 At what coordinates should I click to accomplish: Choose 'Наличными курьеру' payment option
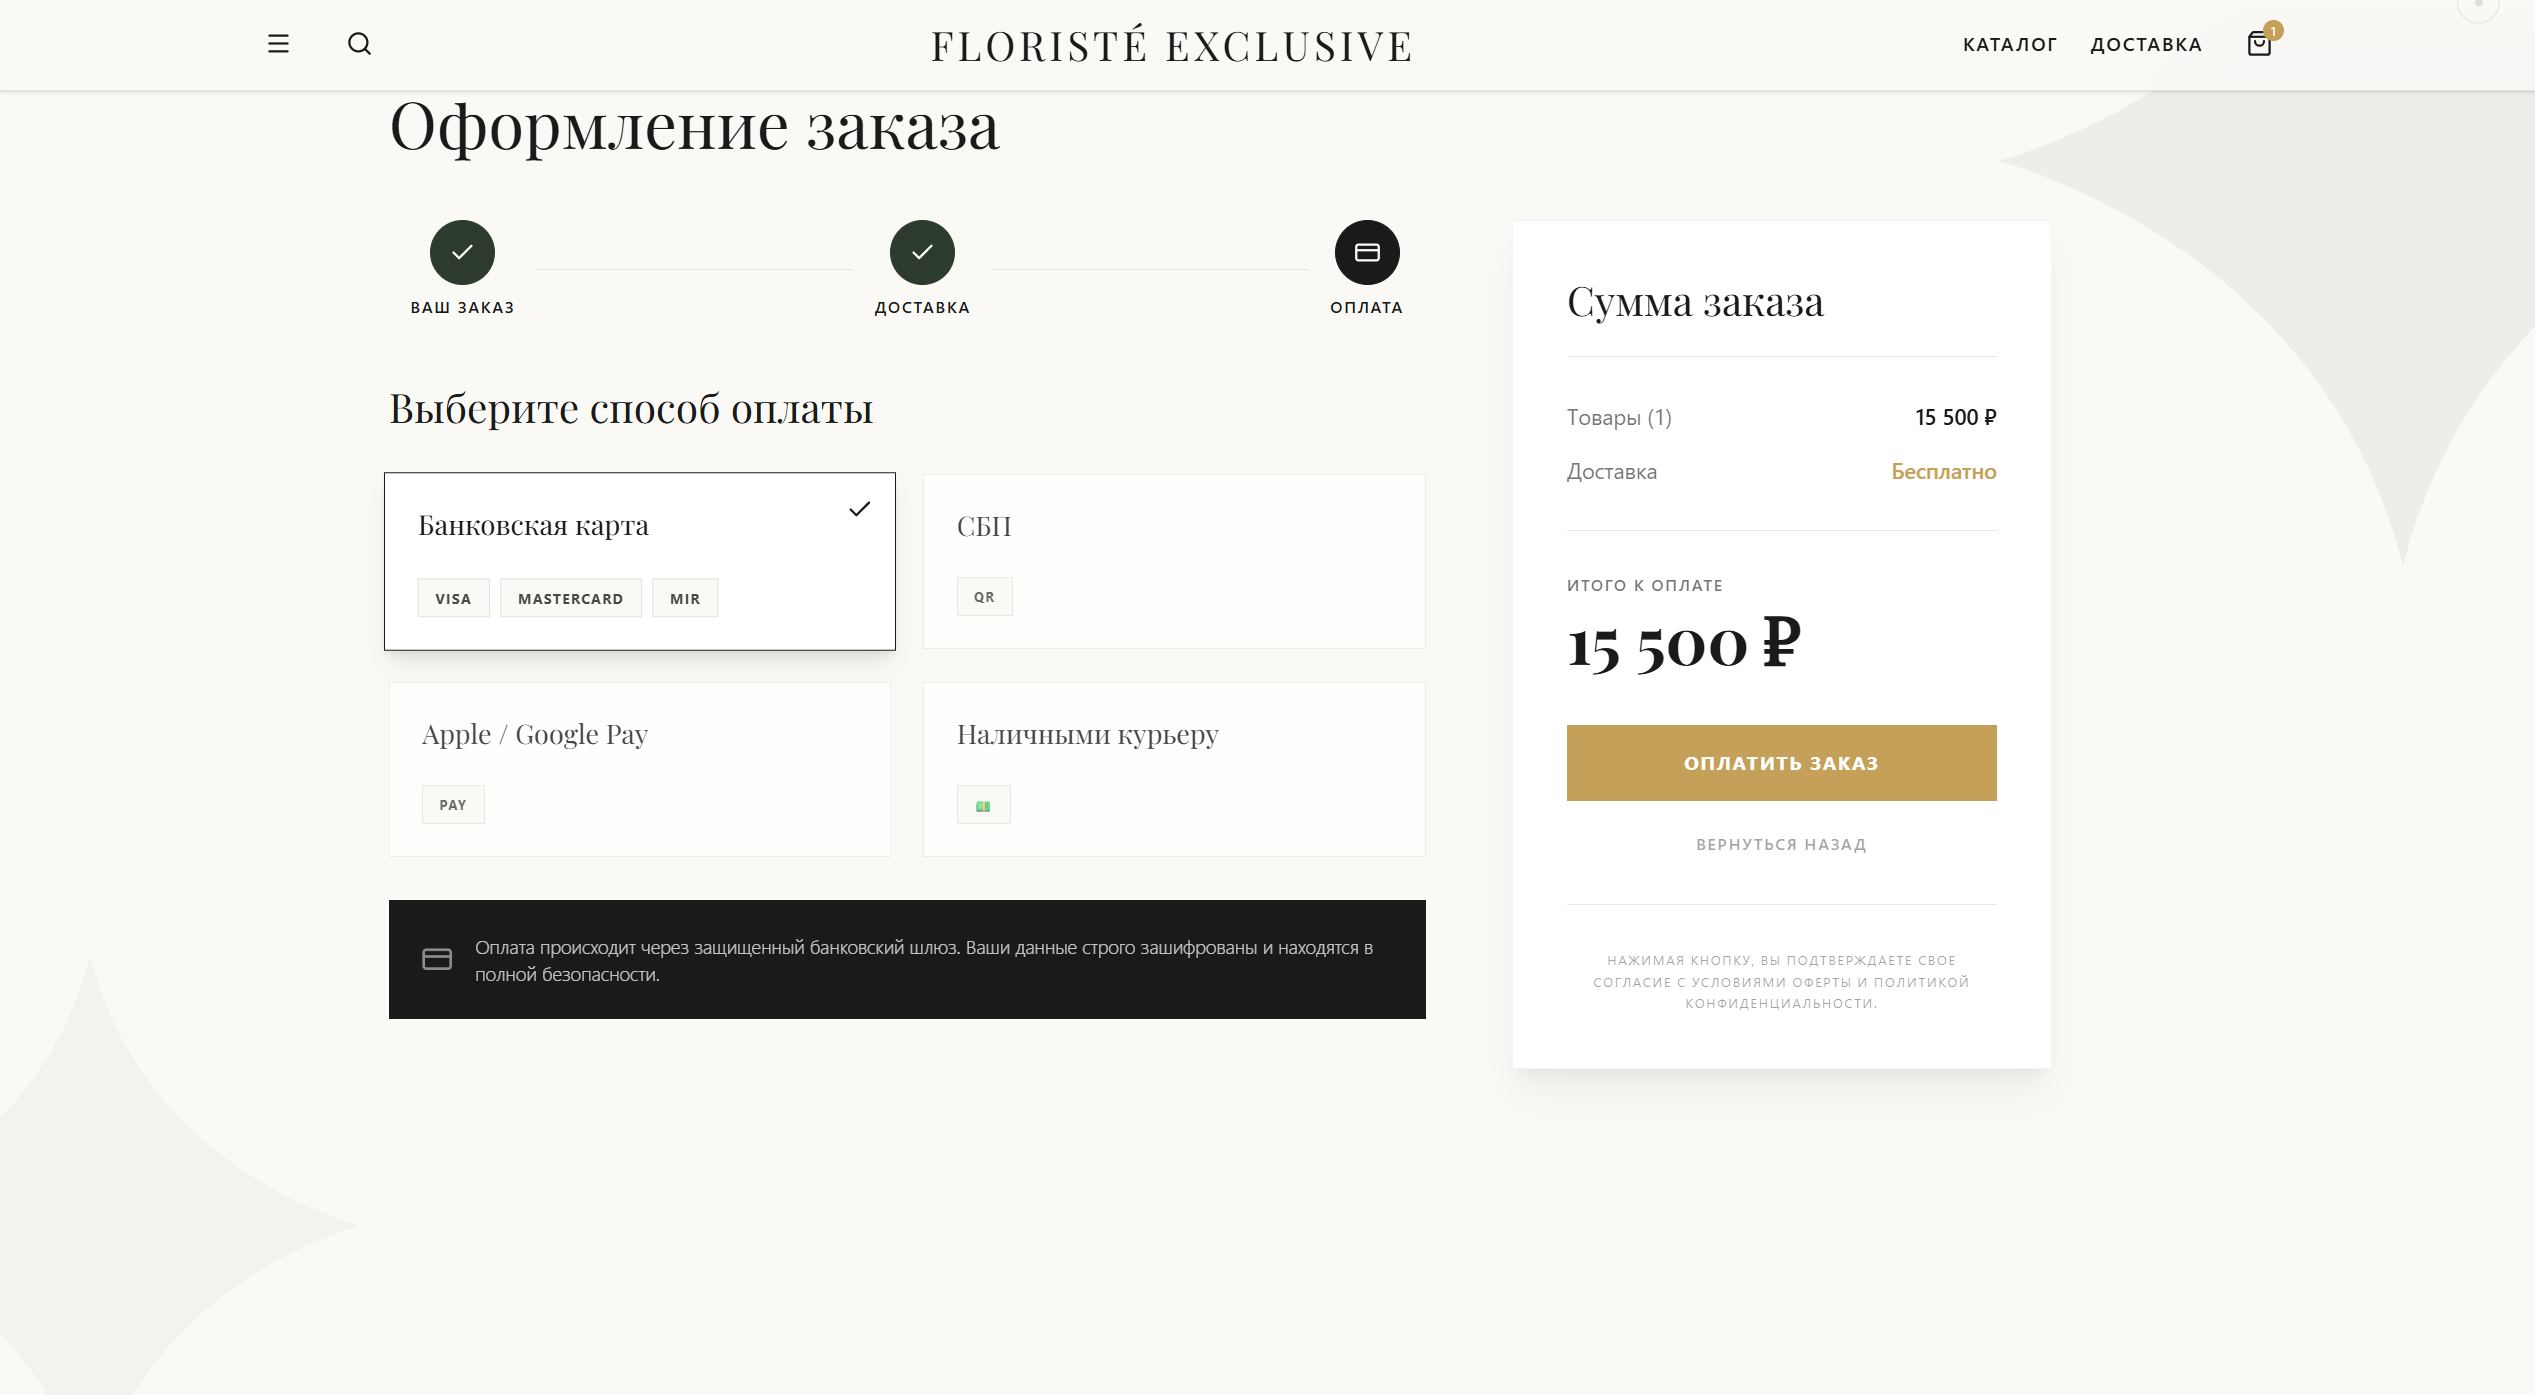pyautogui.click(x=1174, y=768)
